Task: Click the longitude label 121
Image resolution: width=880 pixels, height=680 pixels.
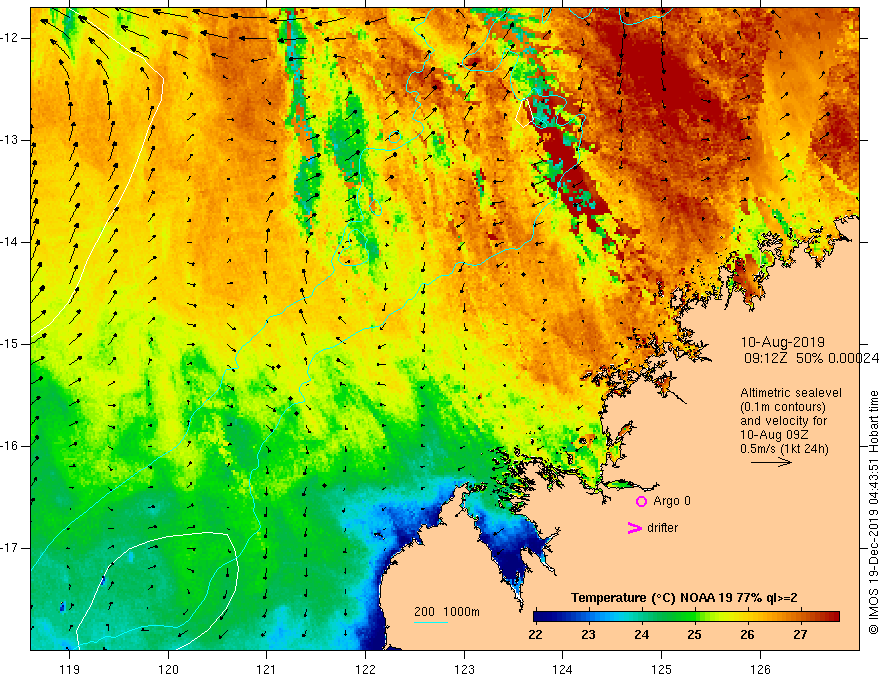Action: tap(267, 669)
